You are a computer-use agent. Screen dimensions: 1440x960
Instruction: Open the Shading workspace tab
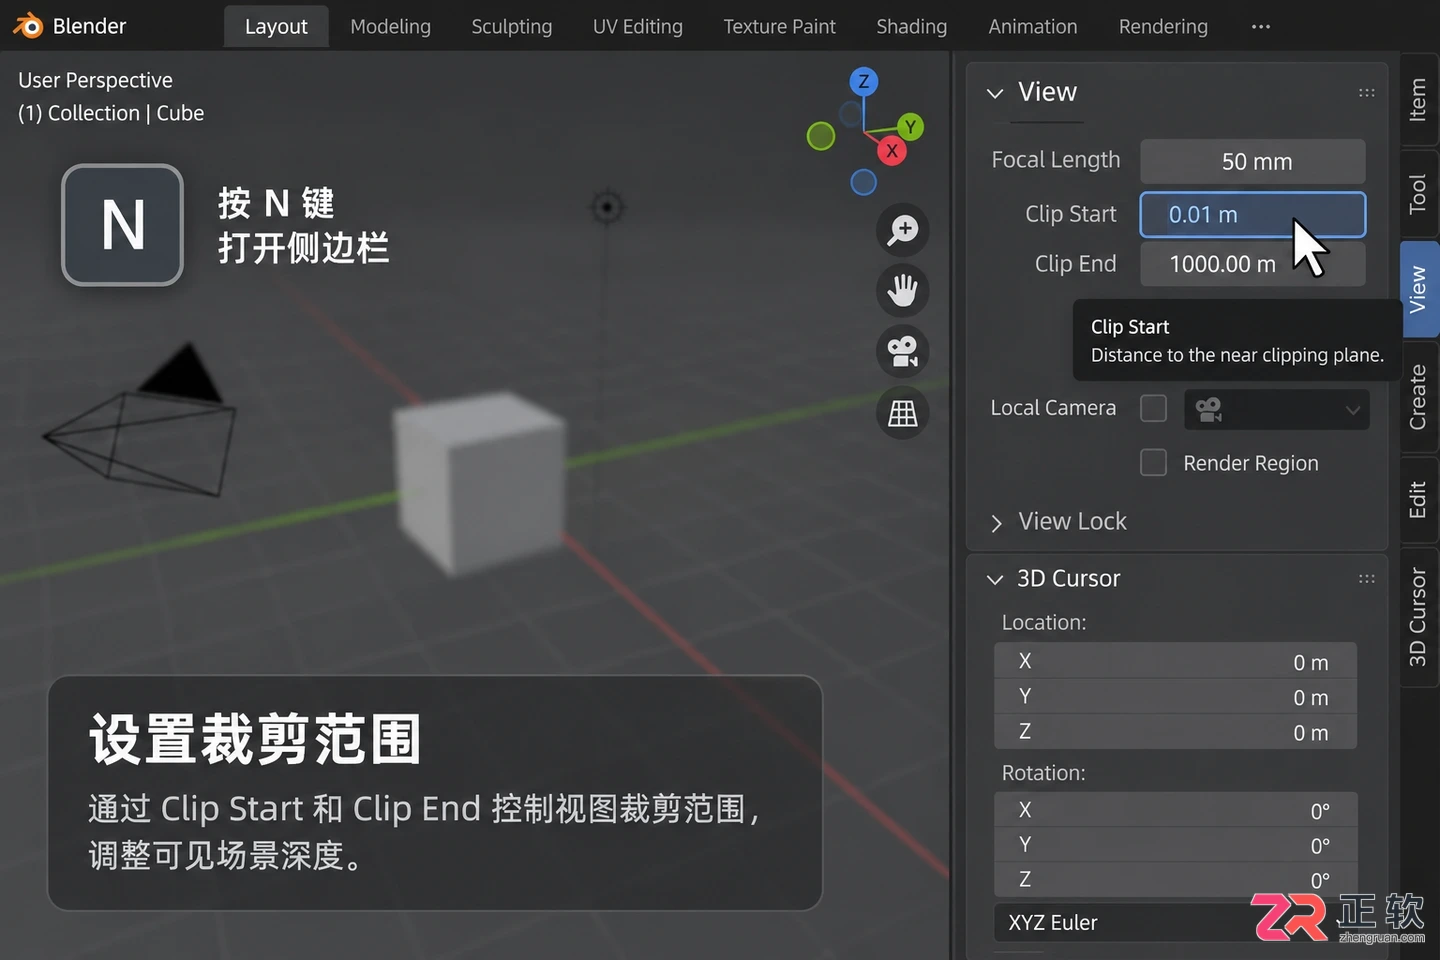click(912, 27)
